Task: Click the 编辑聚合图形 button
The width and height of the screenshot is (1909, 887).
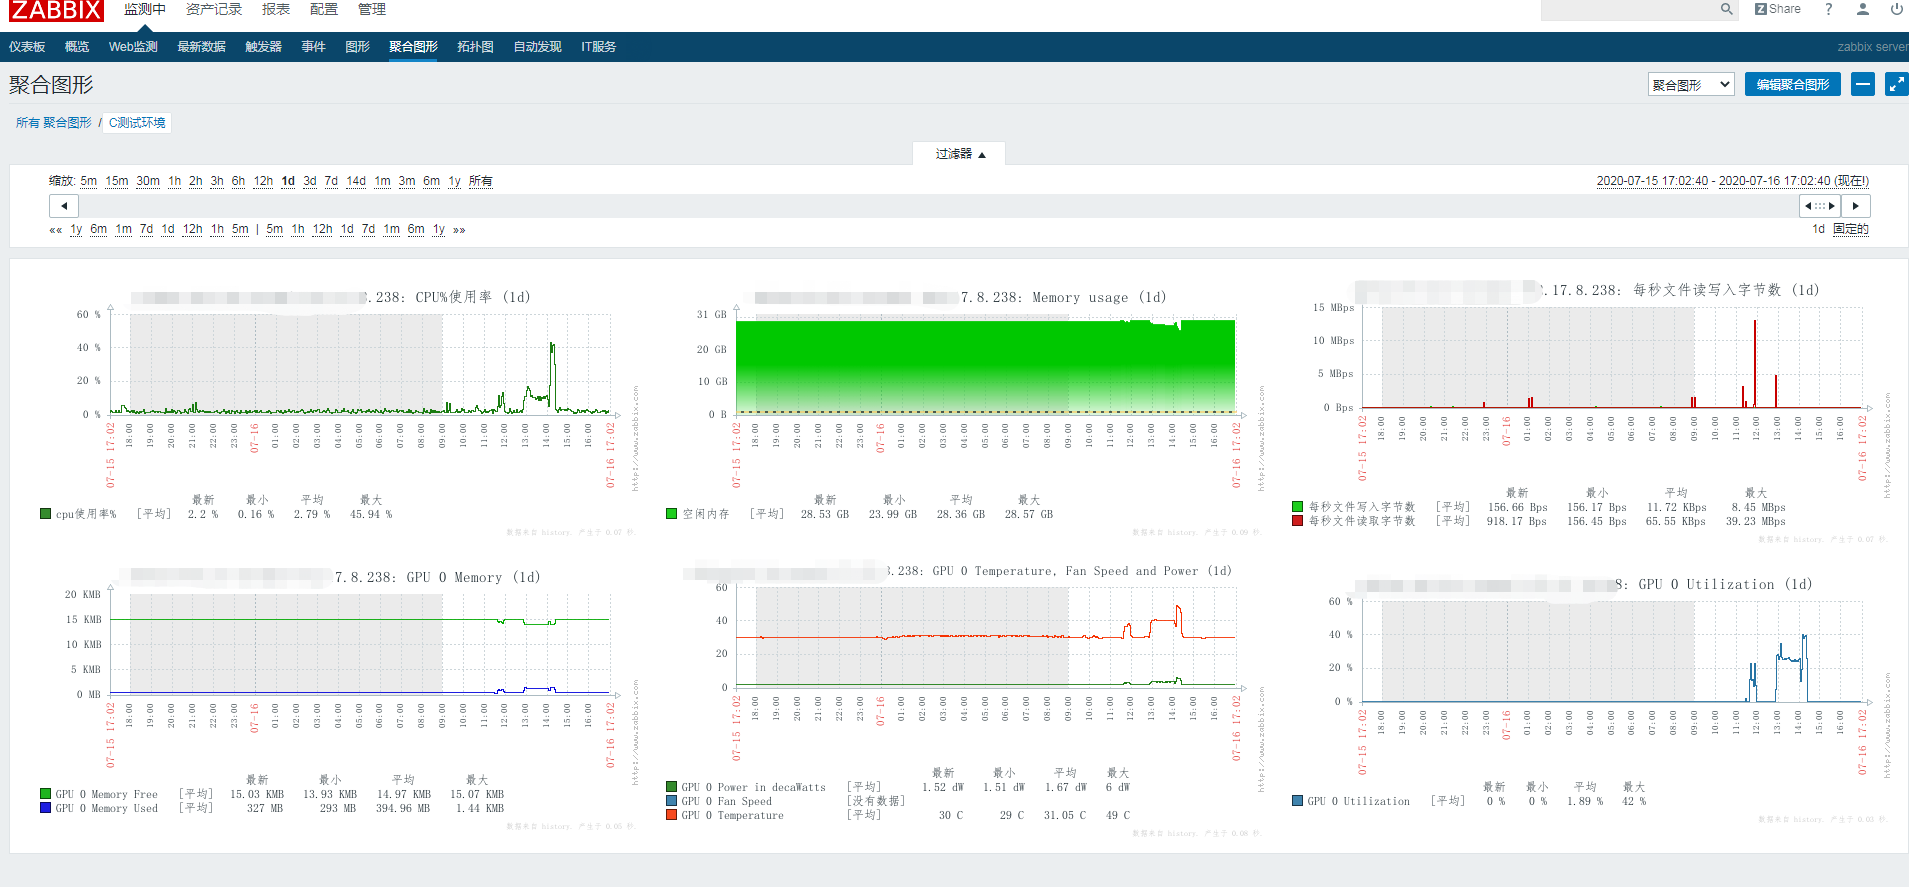Action: (1792, 85)
